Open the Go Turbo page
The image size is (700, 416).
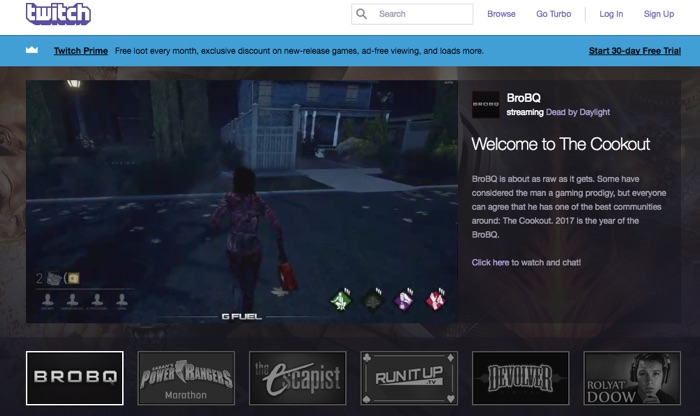point(554,14)
